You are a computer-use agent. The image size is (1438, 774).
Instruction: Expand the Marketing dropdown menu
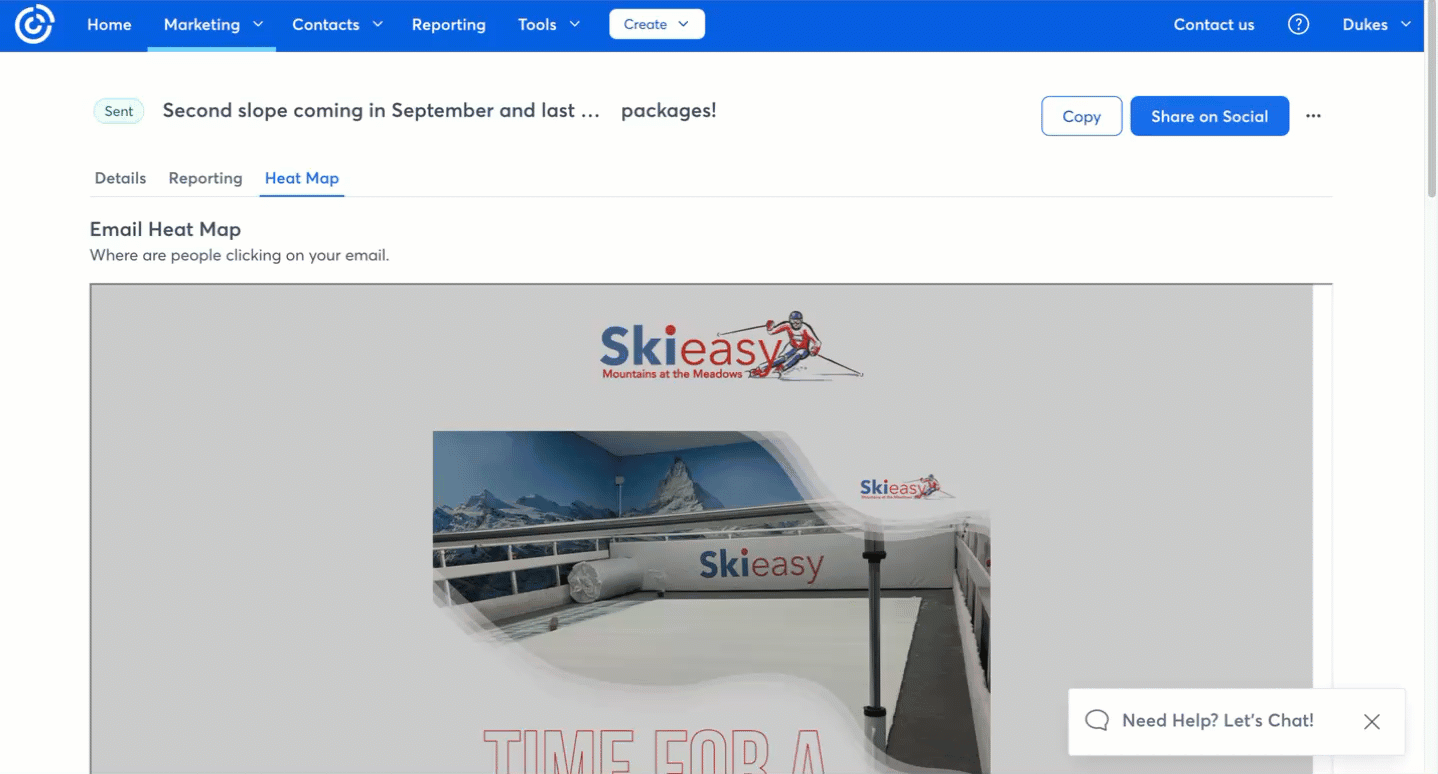(213, 25)
